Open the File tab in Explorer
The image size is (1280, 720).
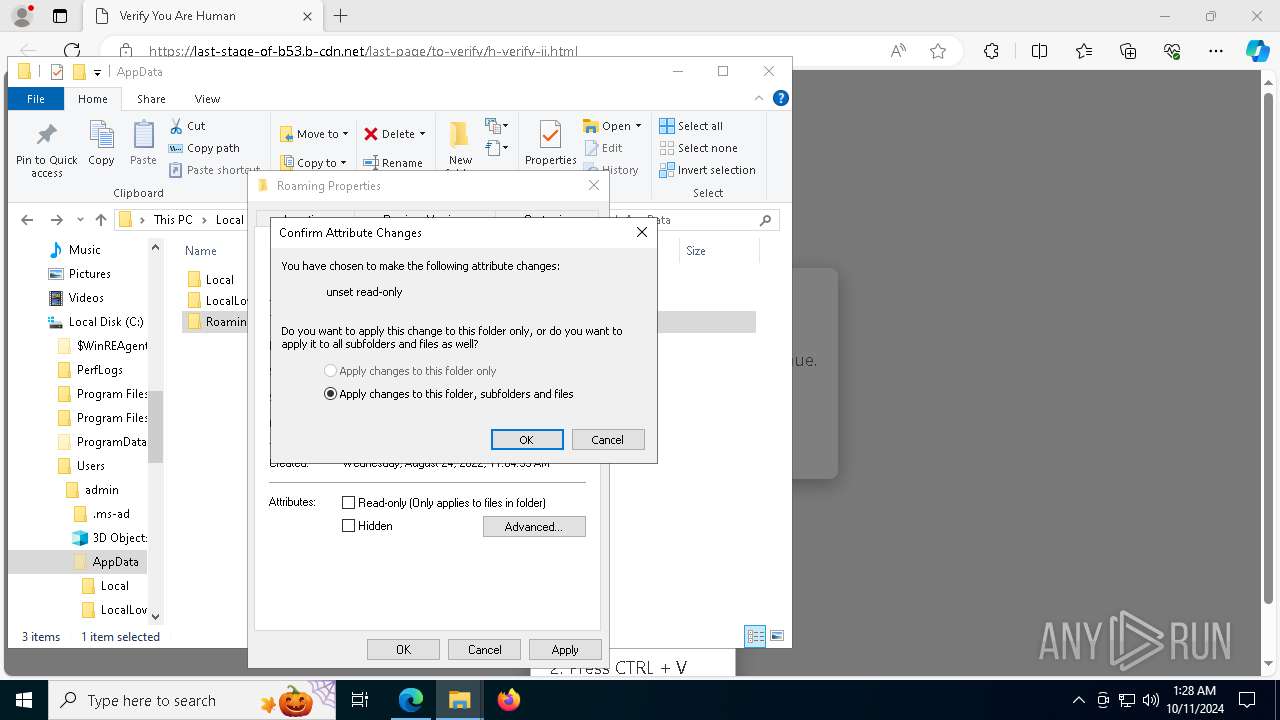(36, 99)
